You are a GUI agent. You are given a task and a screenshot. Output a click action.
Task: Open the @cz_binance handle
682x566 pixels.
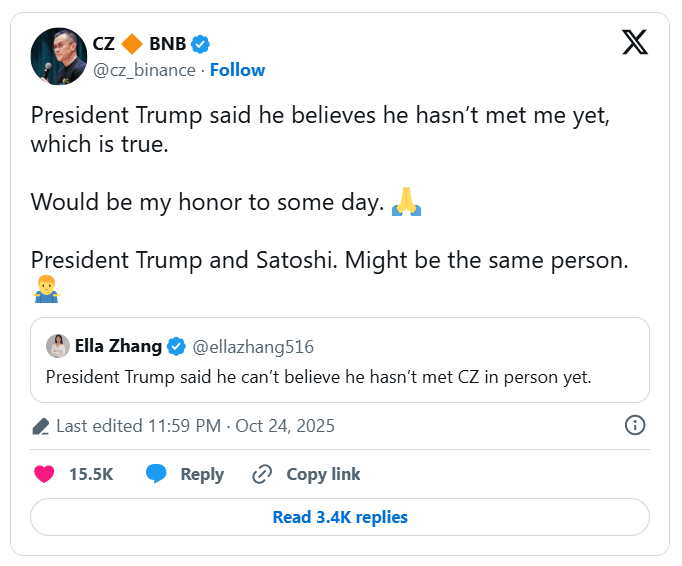146,70
